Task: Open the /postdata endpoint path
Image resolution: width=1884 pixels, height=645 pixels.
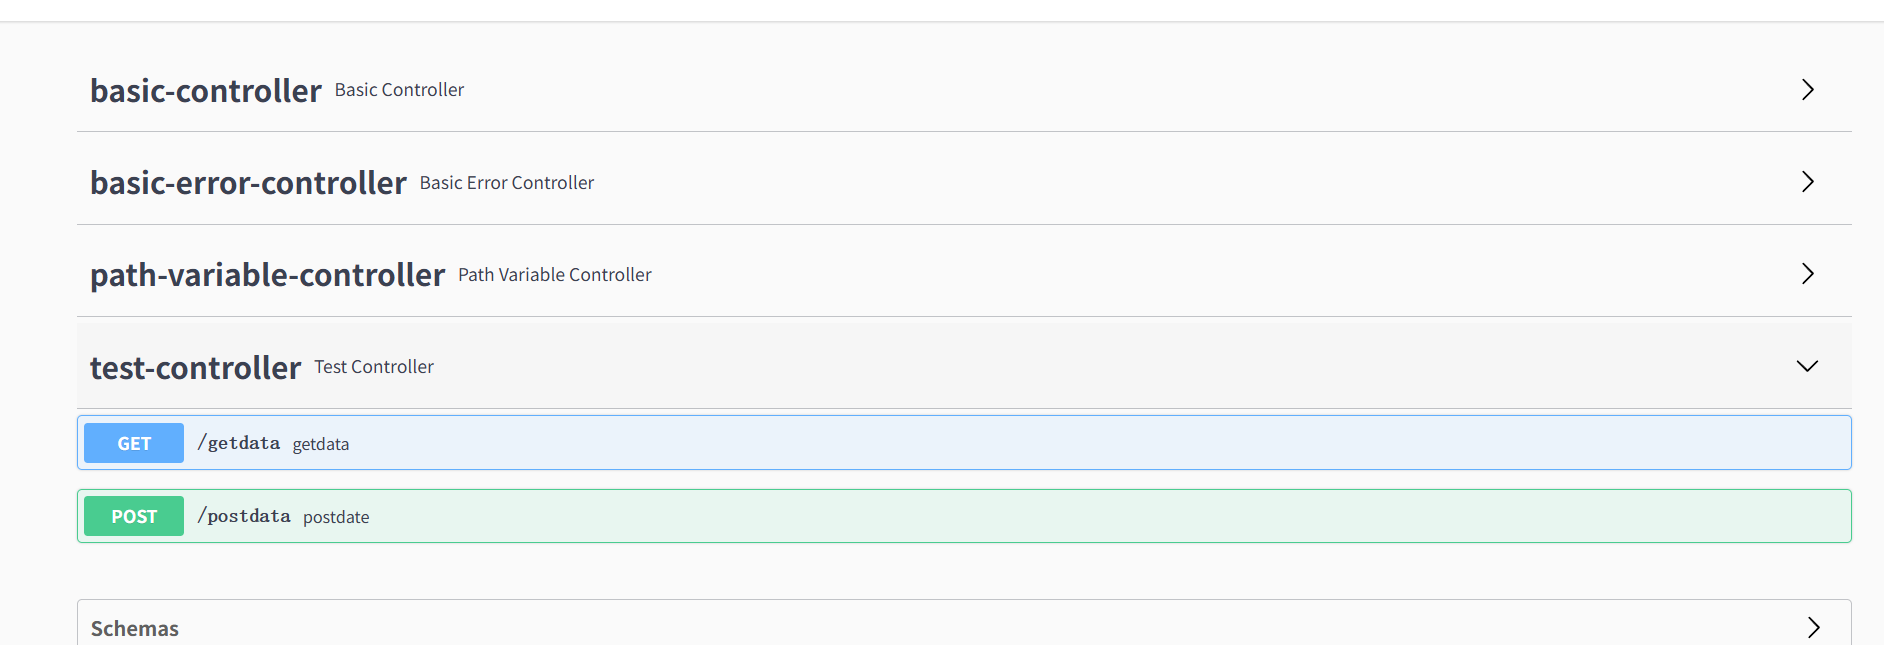Action: [244, 516]
